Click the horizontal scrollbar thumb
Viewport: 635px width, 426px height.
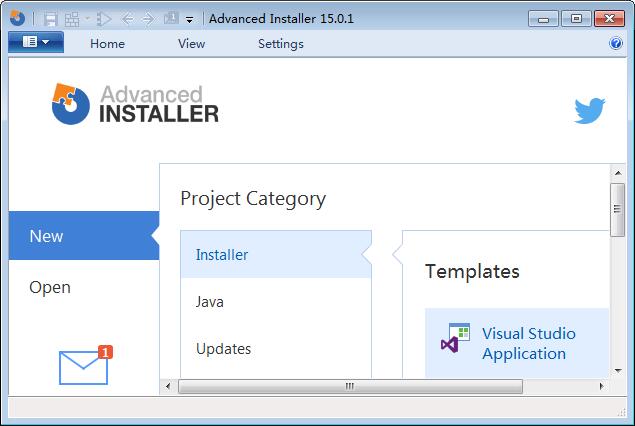point(350,386)
